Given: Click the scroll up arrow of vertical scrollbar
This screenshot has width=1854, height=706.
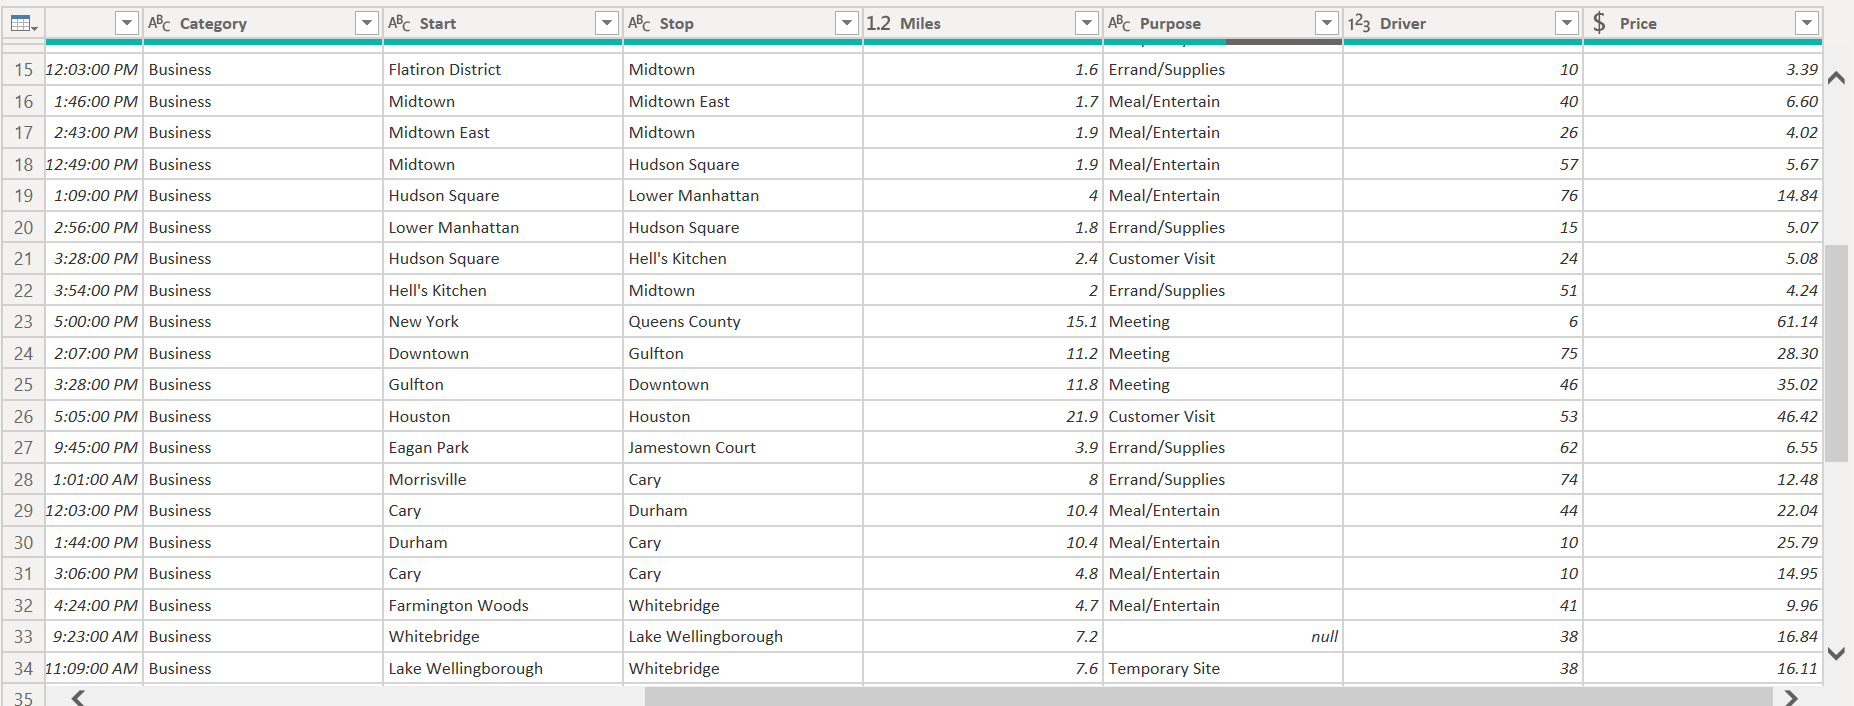Looking at the screenshot, I should (1837, 77).
